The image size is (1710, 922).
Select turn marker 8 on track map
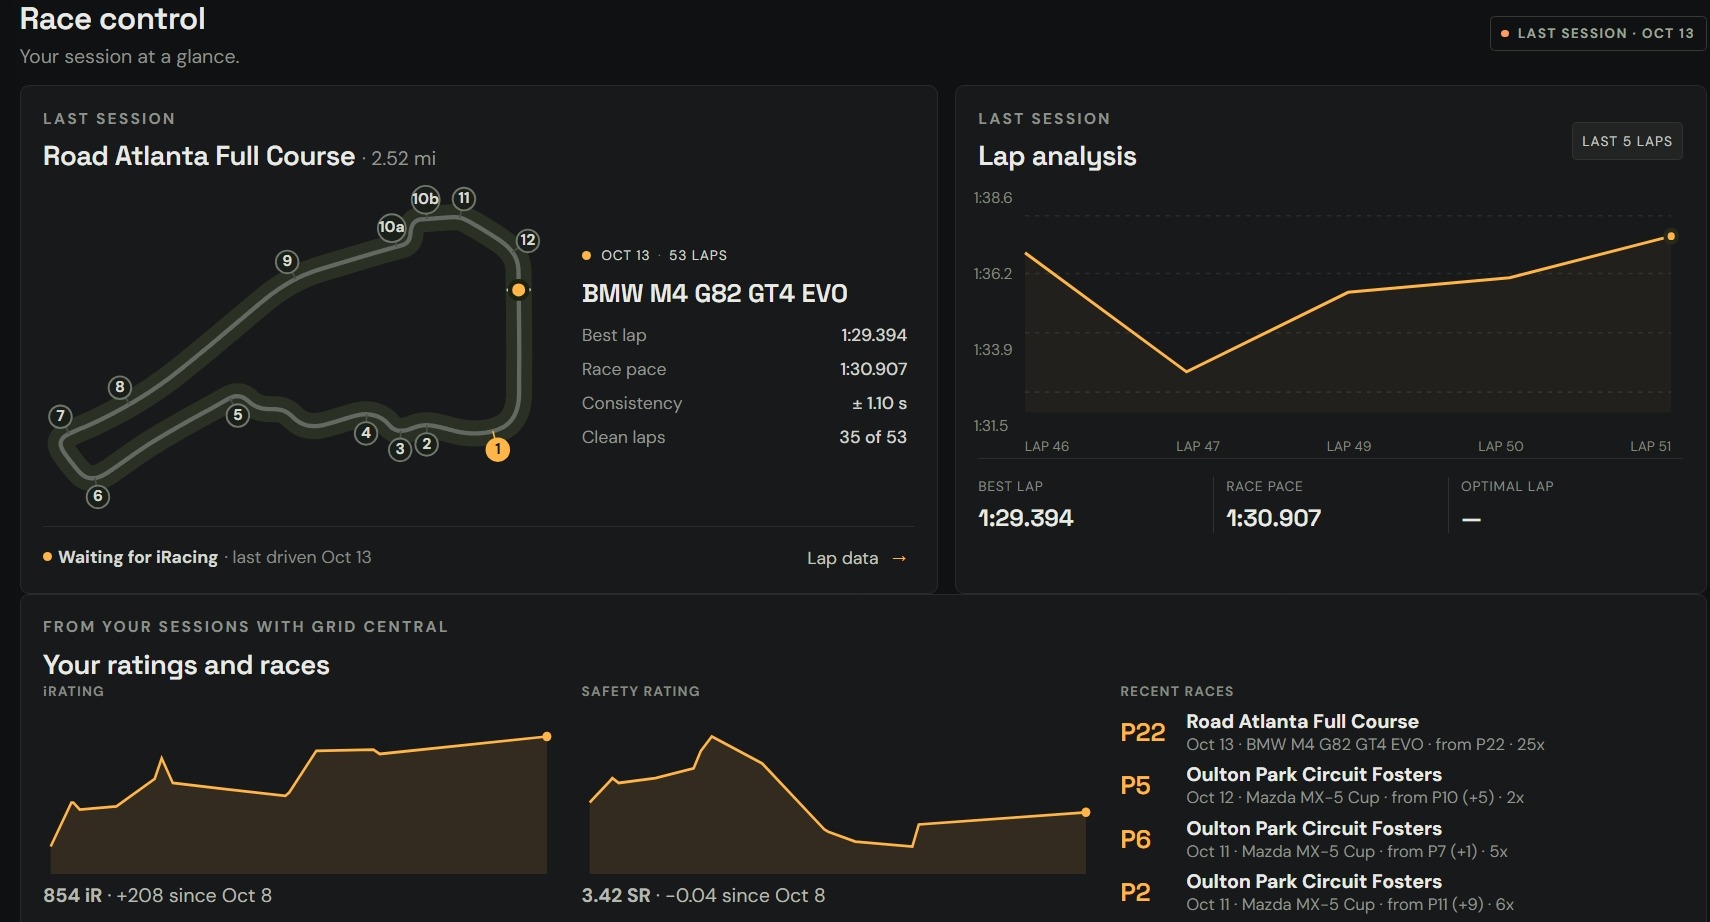click(120, 387)
